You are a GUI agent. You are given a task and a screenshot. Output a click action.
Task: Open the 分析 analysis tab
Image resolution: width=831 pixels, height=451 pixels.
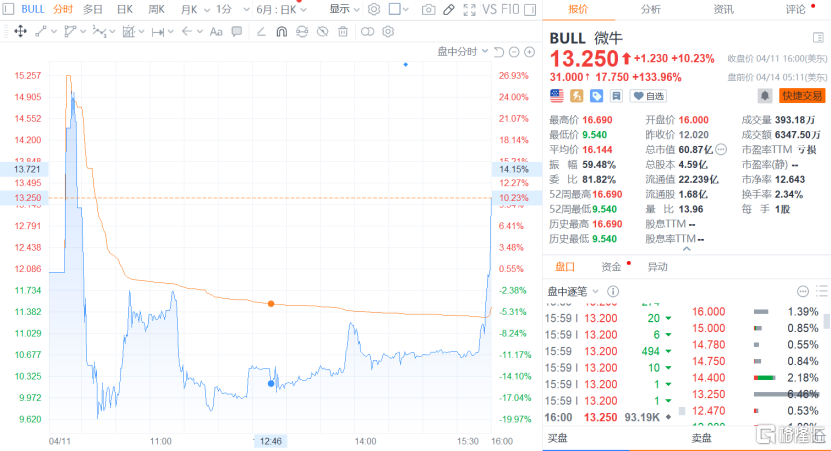click(650, 10)
